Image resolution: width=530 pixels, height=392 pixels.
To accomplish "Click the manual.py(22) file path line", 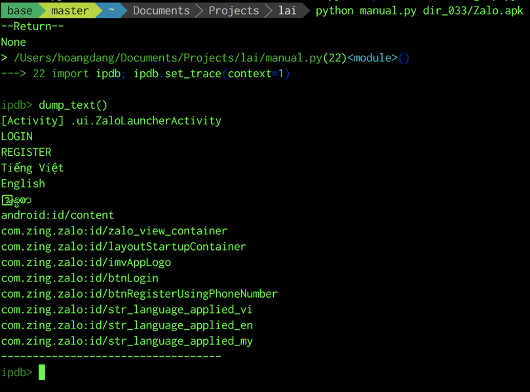I will coord(205,58).
